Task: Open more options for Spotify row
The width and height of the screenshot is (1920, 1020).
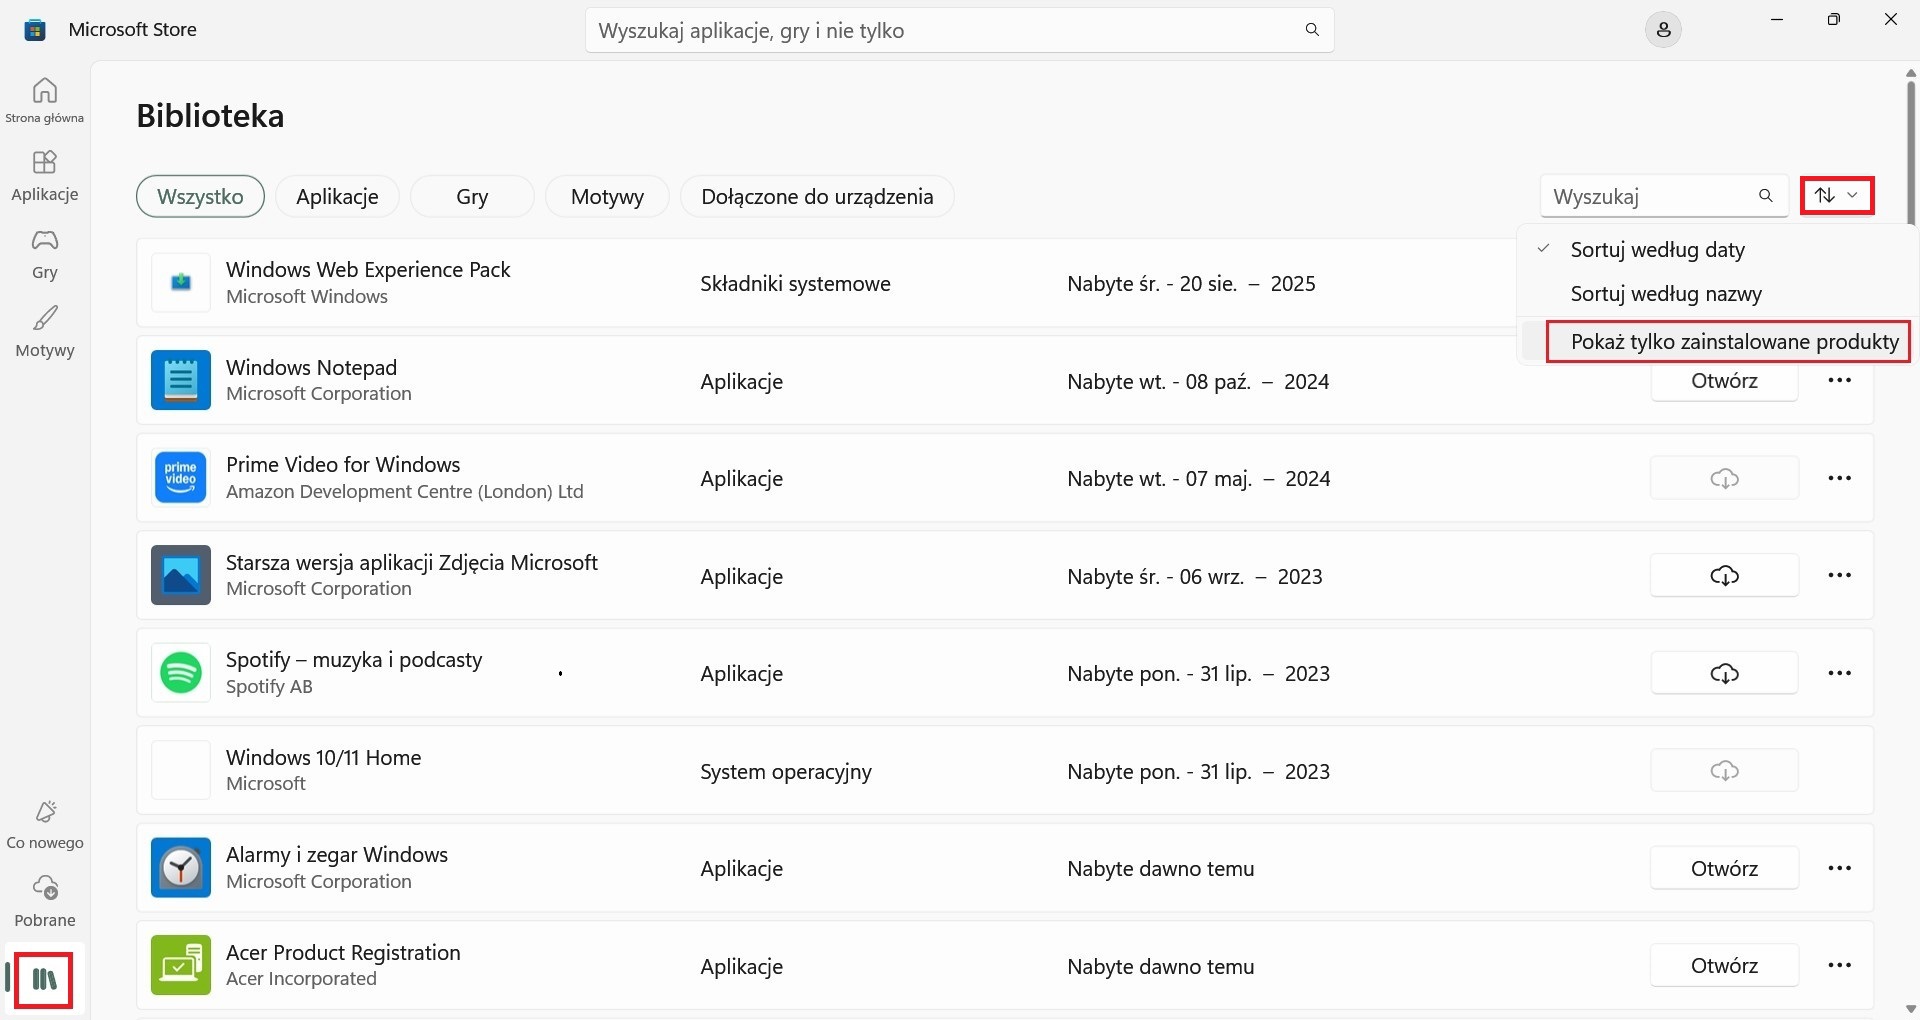Action: [1840, 674]
